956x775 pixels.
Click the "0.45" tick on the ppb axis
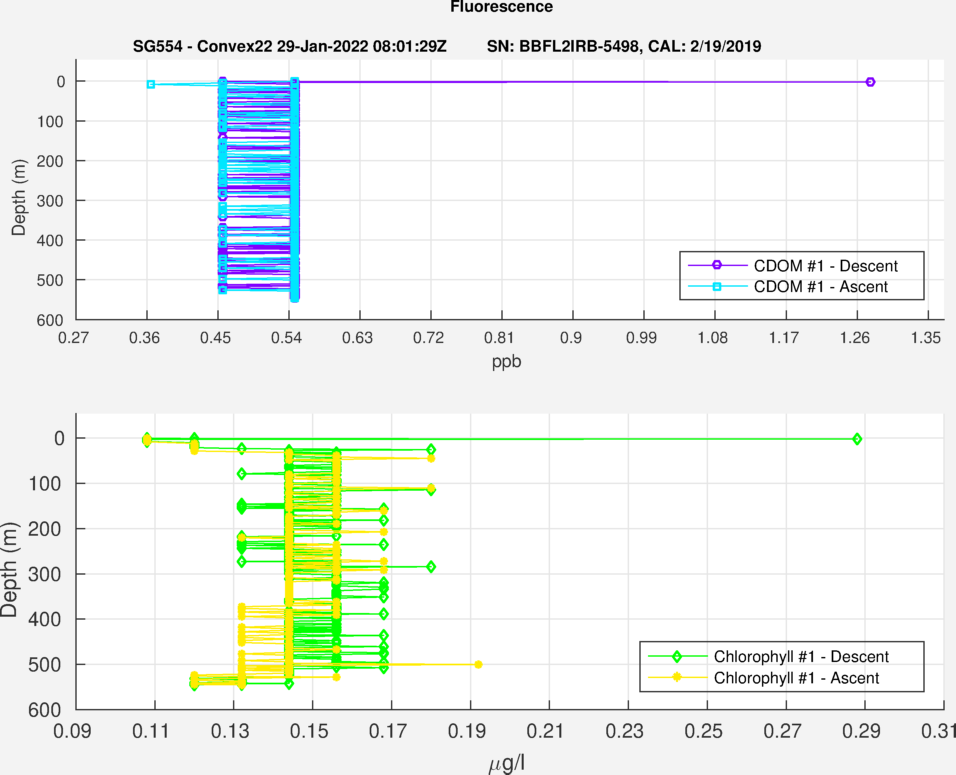click(215, 338)
